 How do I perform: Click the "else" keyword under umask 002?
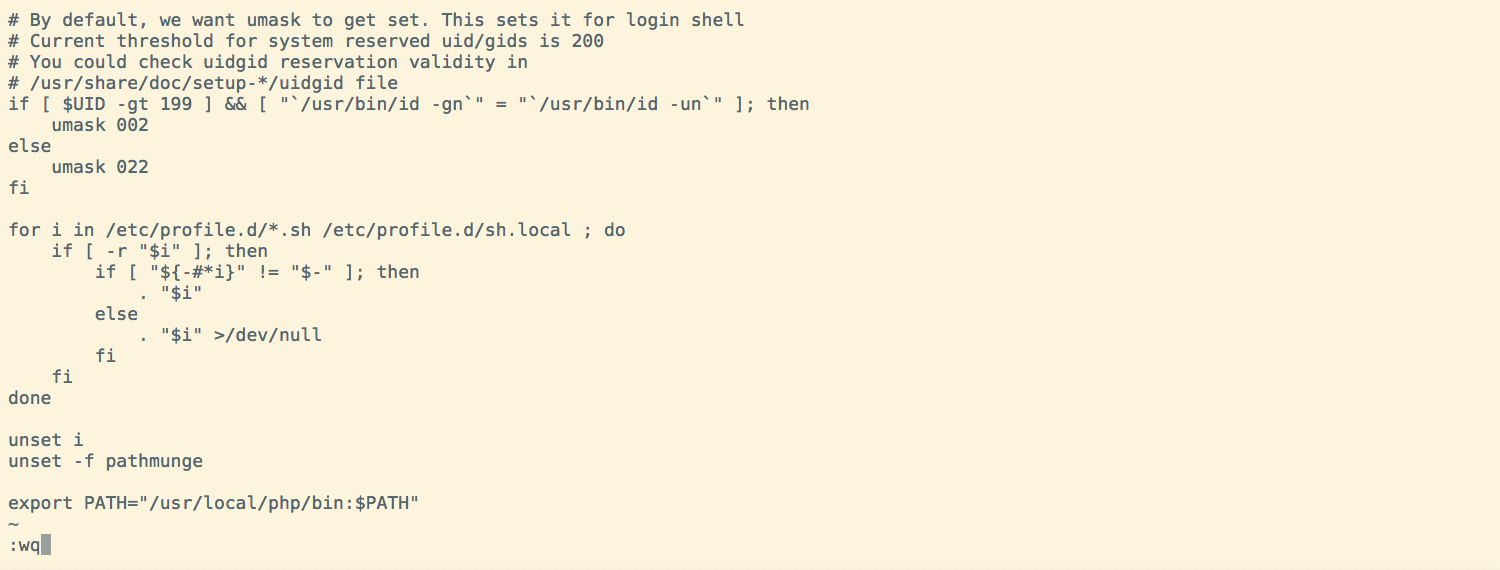click(x=29, y=146)
